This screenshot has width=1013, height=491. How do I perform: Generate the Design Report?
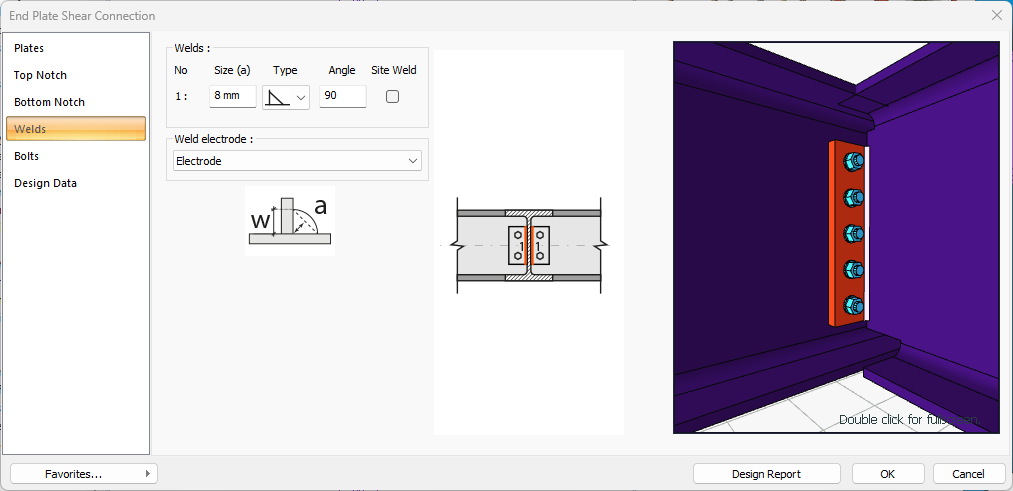(766, 474)
